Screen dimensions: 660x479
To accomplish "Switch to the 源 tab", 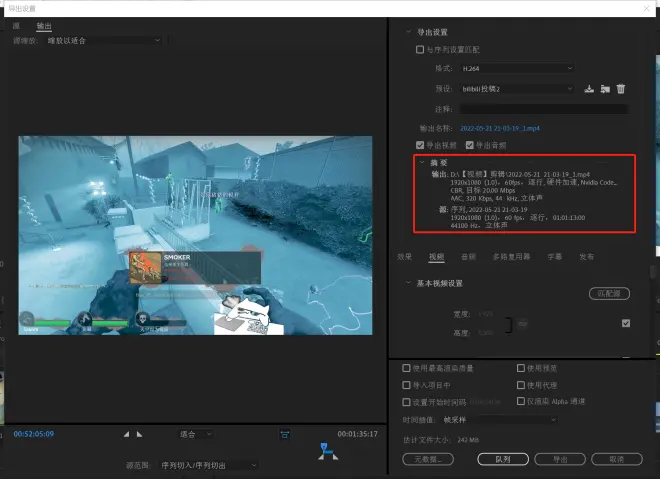I will pos(16,26).
